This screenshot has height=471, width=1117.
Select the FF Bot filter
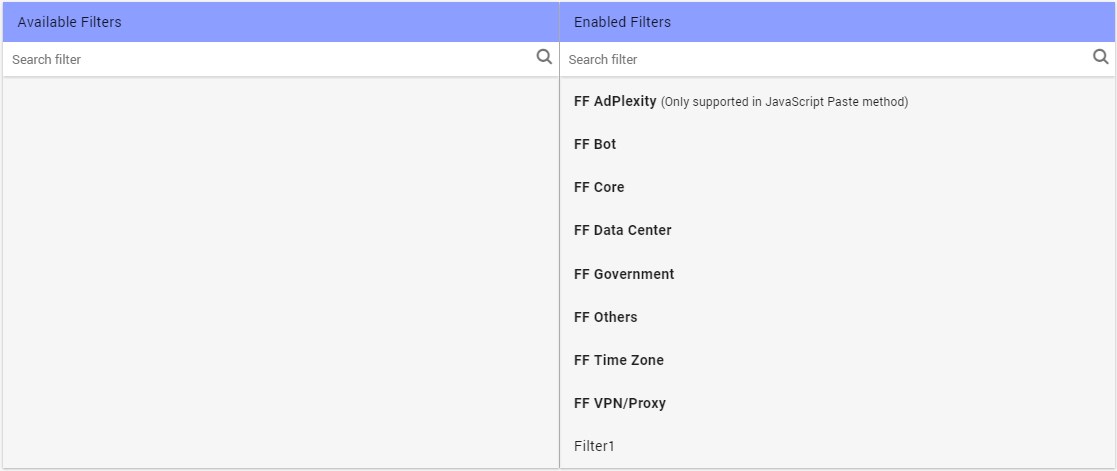tap(595, 144)
